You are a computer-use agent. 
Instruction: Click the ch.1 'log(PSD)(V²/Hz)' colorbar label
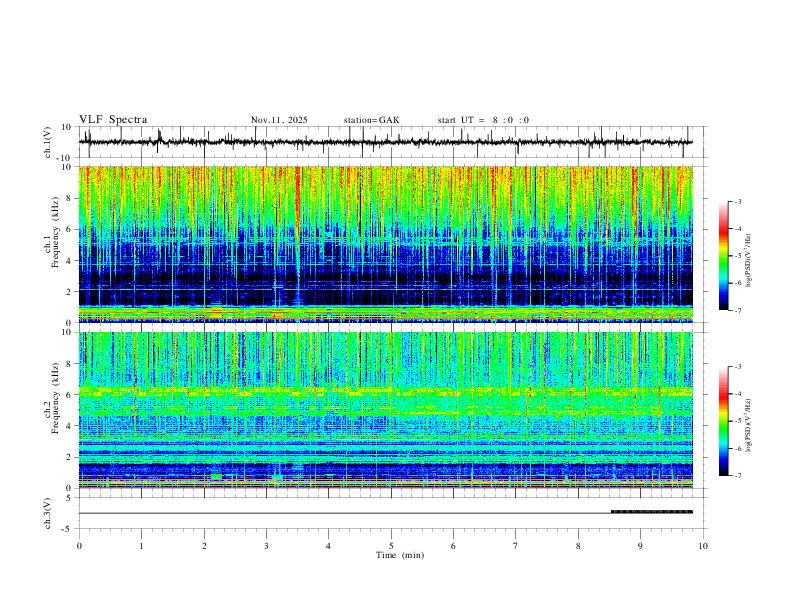point(748,261)
